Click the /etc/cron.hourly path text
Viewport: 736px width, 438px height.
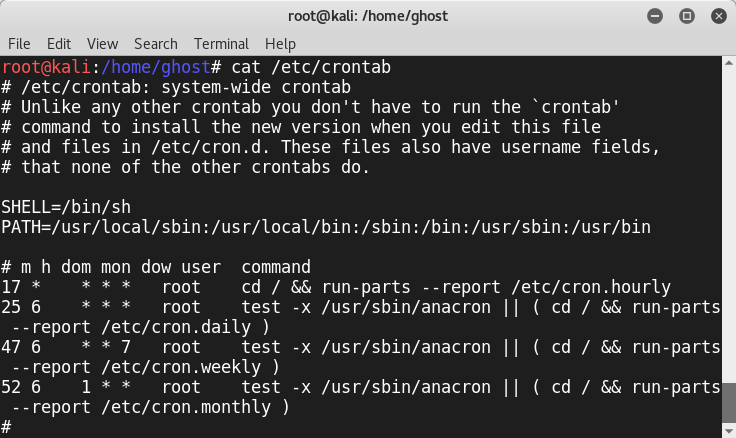tap(591, 287)
